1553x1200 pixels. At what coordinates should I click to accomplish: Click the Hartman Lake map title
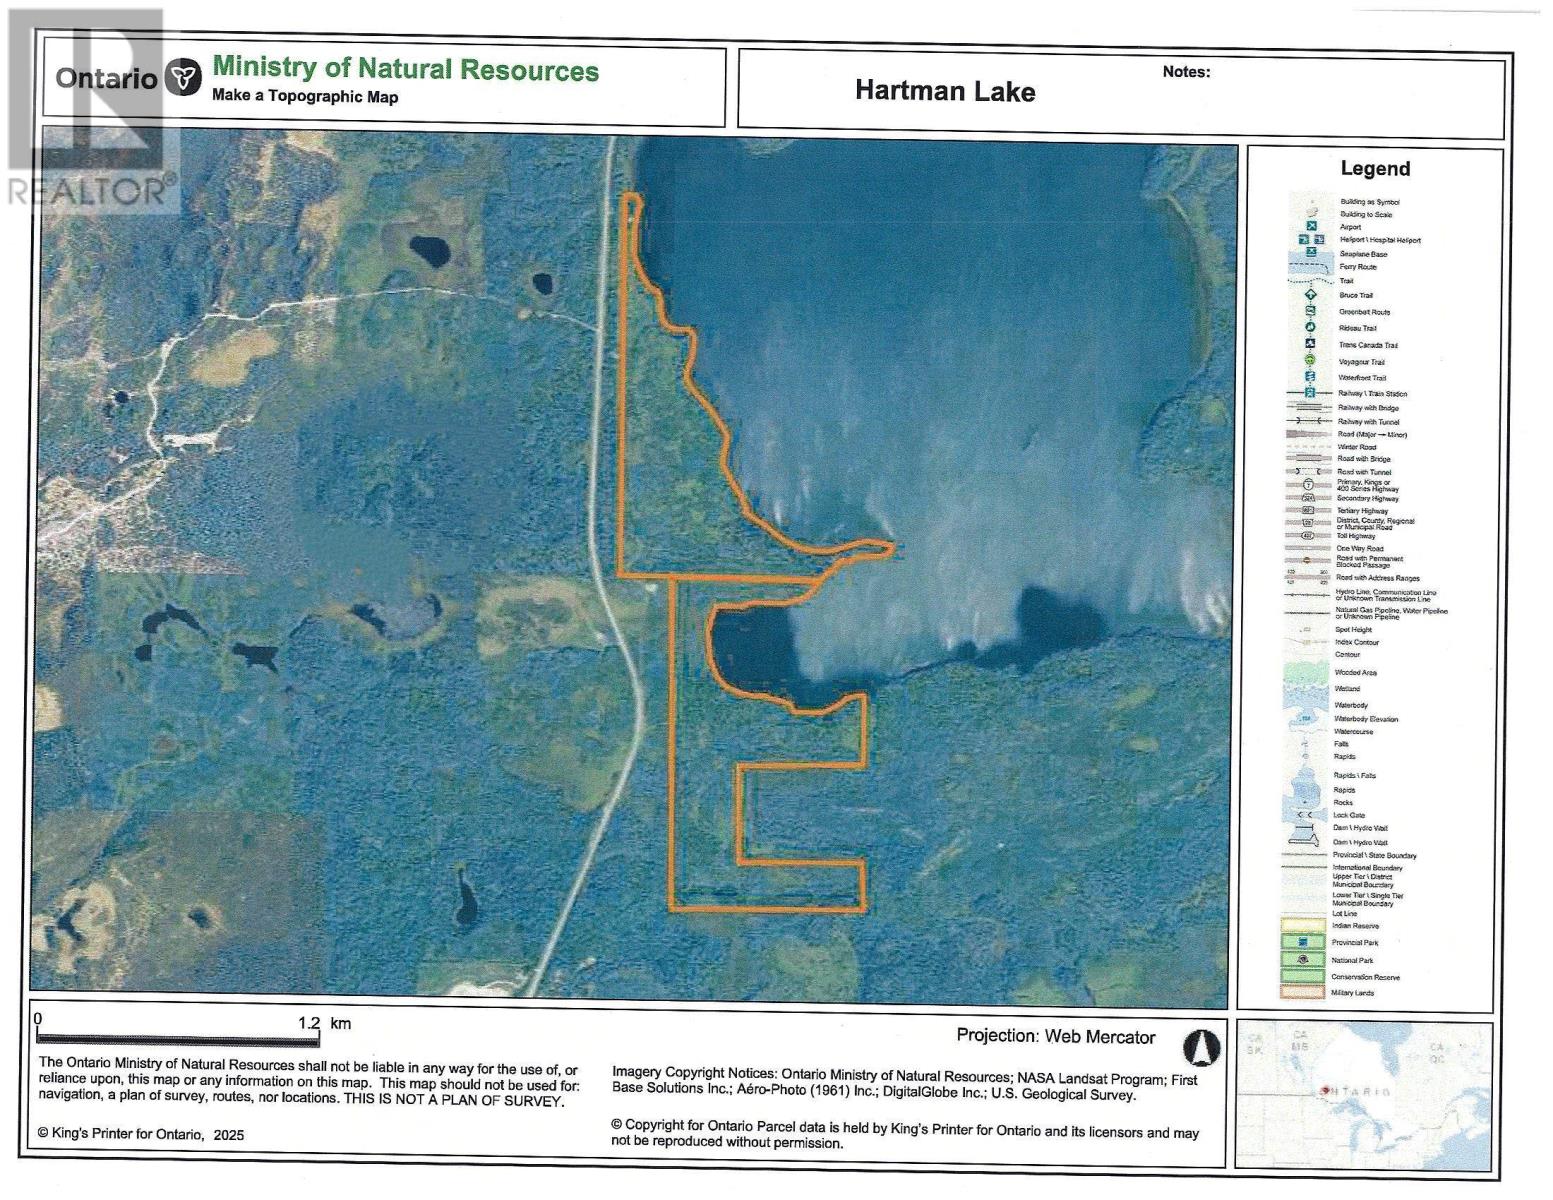(x=944, y=91)
